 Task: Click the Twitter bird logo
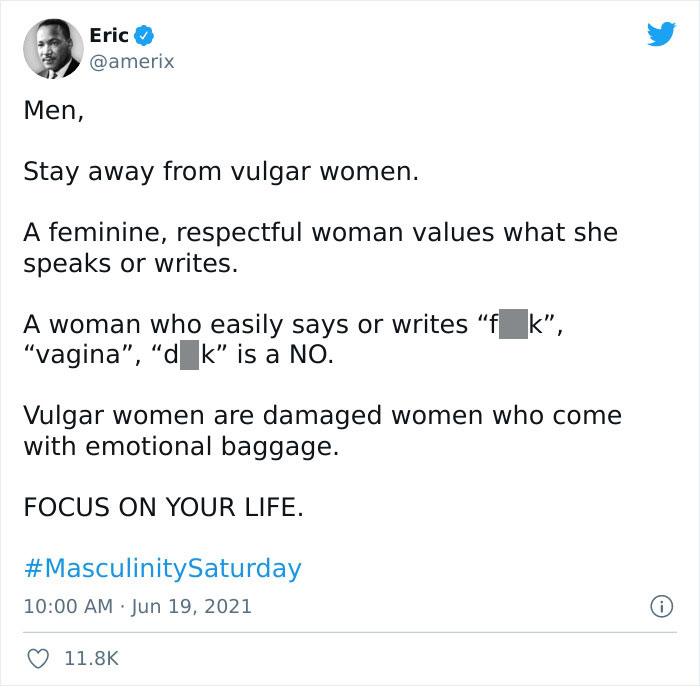point(661,34)
